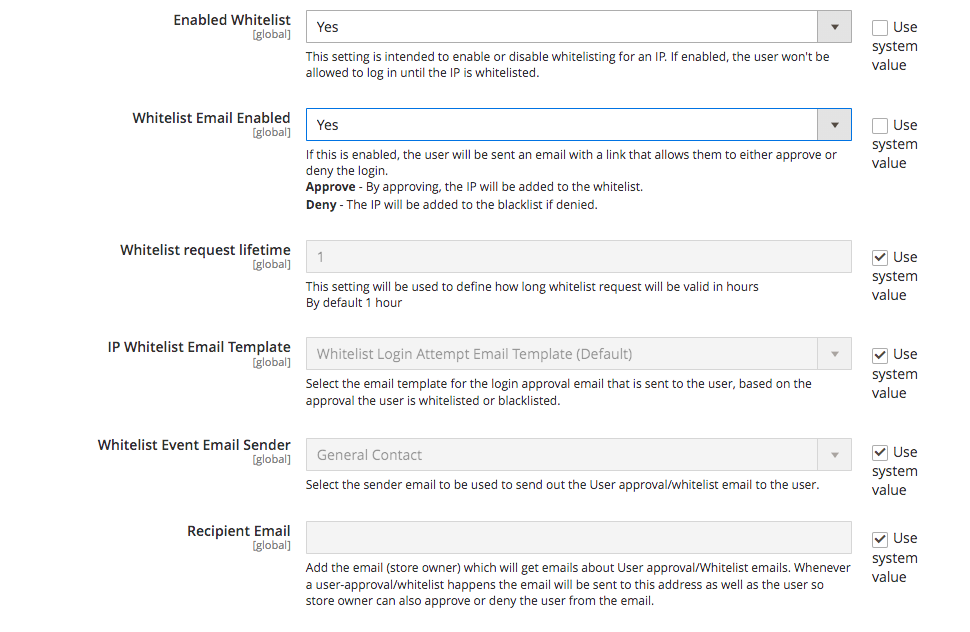This screenshot has width=970, height=632.
Task: Check system value for Enabled Whitelist
Action: pos(880,28)
